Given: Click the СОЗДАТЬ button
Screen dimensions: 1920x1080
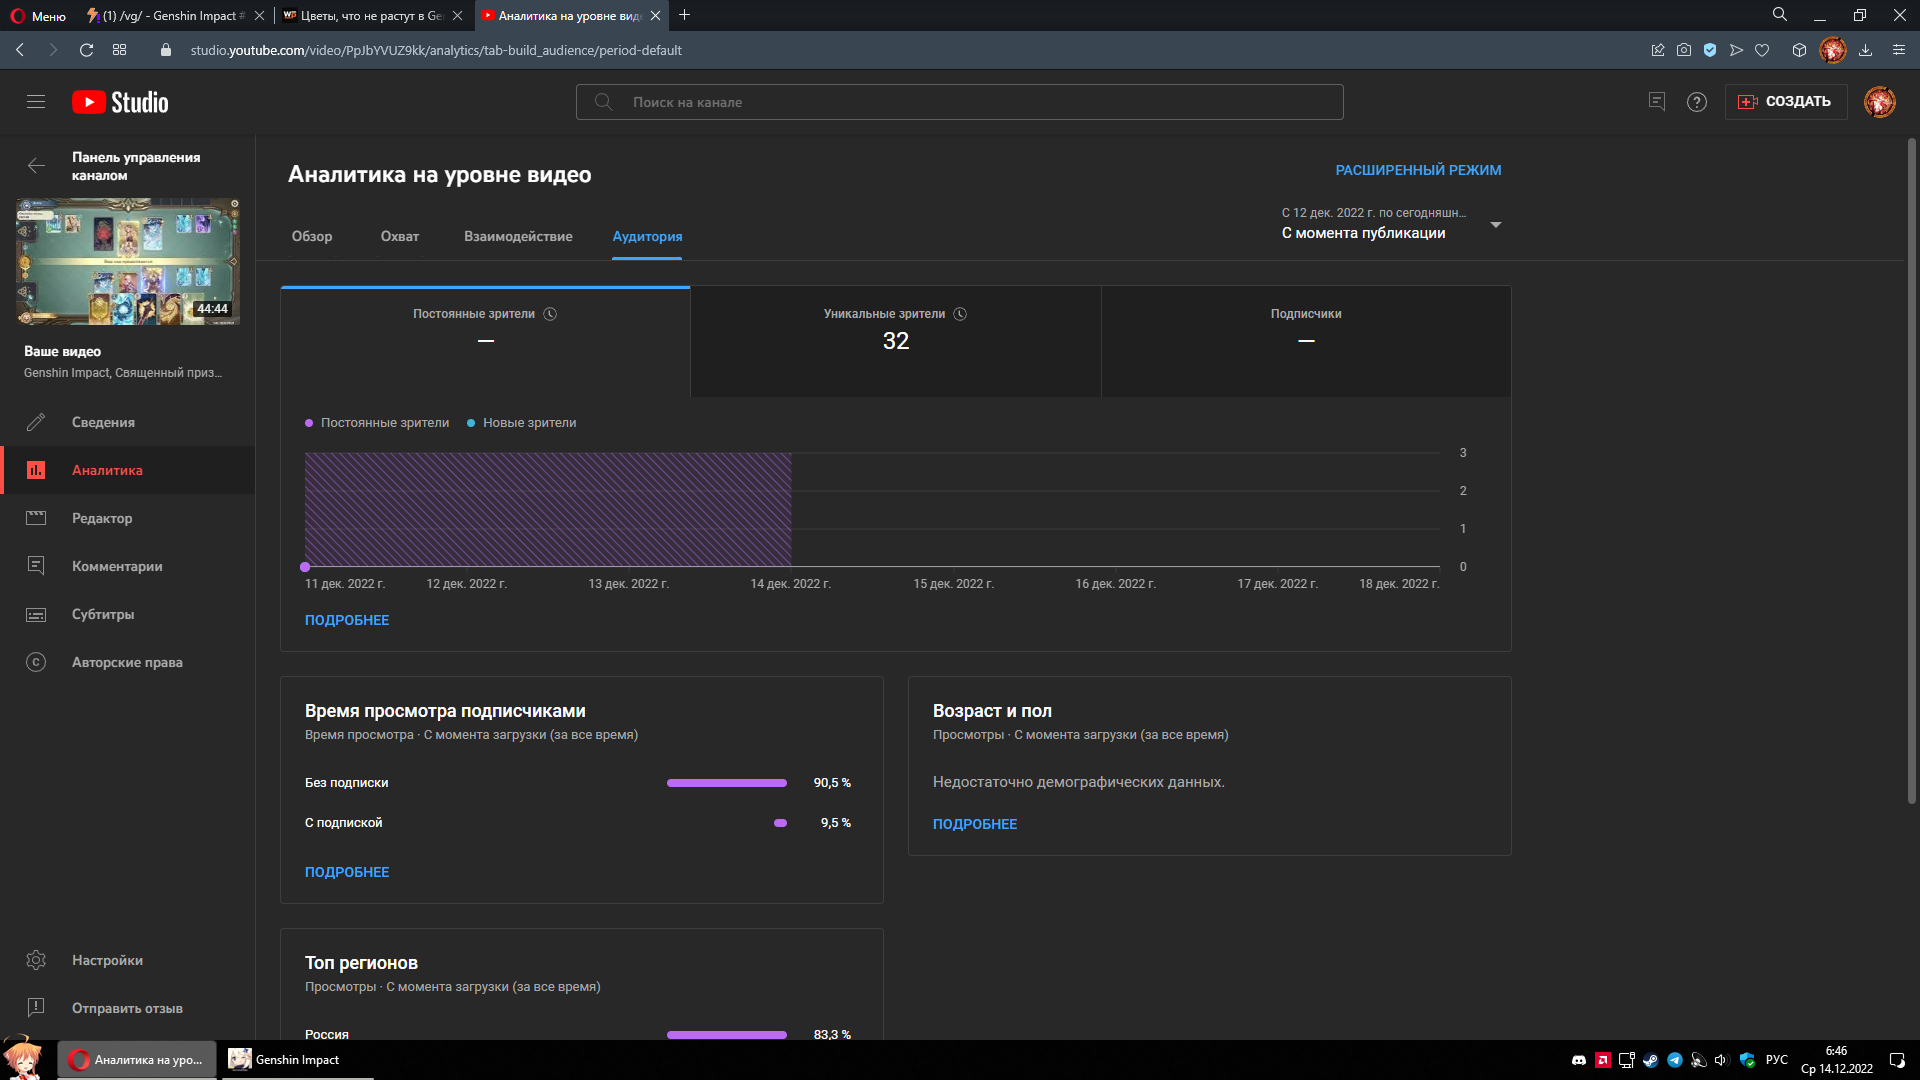Looking at the screenshot, I should click(x=1785, y=102).
